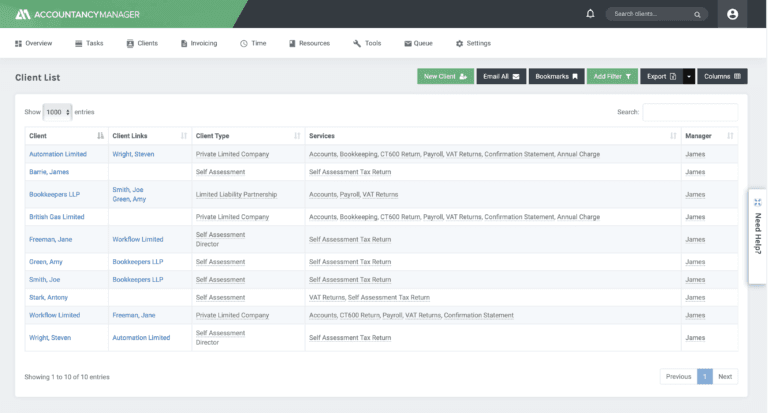Open the Stark, Antony client
The height and width of the screenshot is (413, 768).
click(x=48, y=297)
